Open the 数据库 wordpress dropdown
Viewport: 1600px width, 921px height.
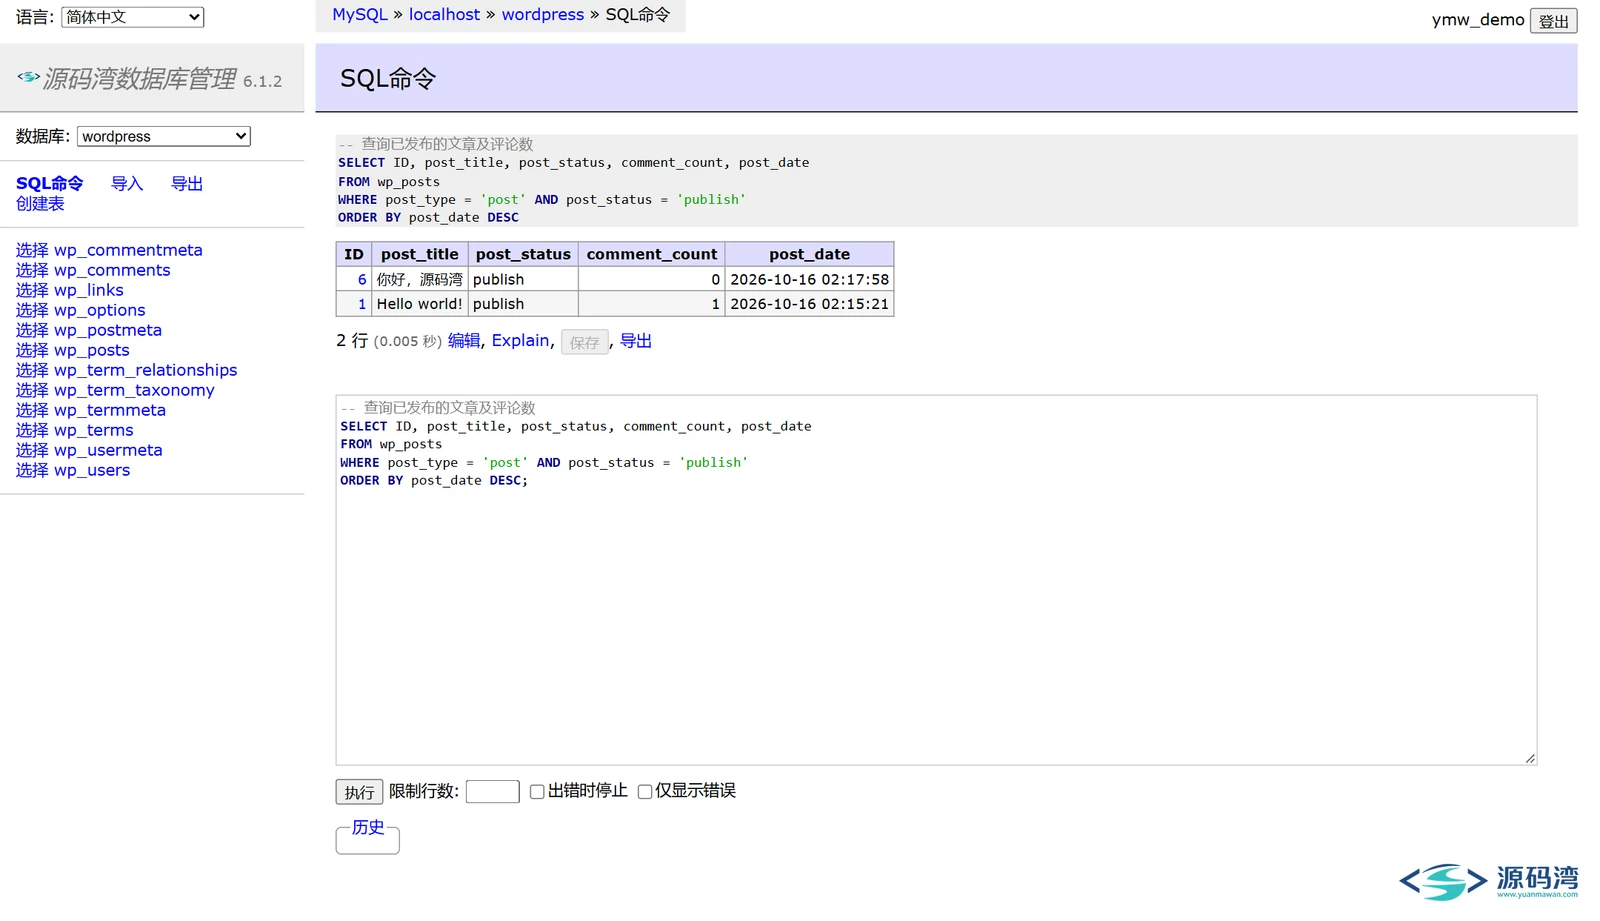163,136
